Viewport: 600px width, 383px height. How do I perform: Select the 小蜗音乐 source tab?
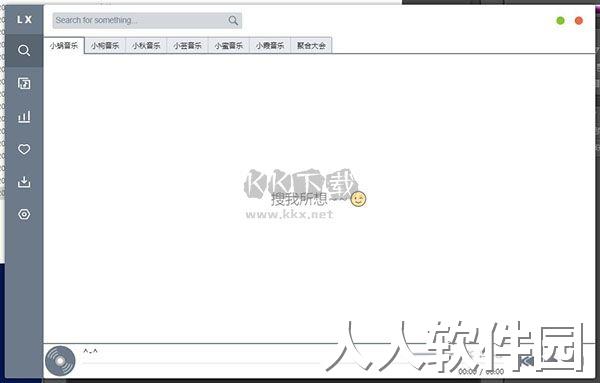click(64, 46)
